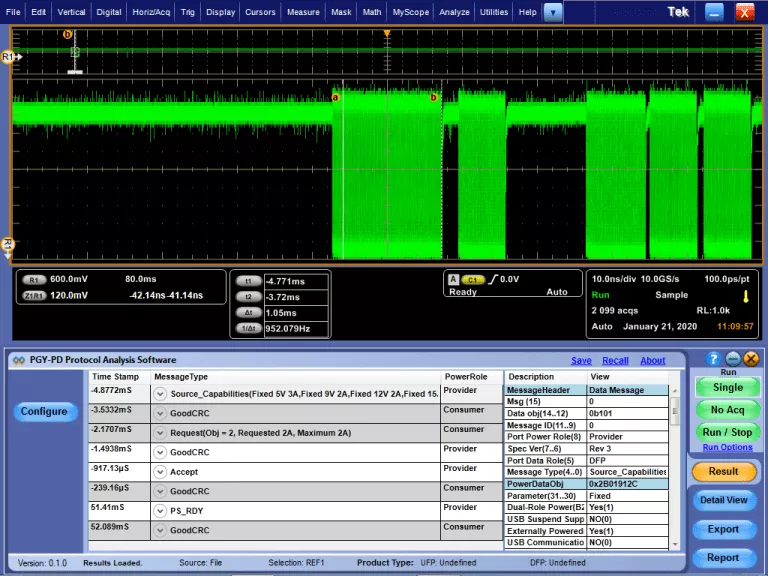This screenshot has width=768, height=576.
Task: Click the R1 reference waveform badge
Action: 34,280
